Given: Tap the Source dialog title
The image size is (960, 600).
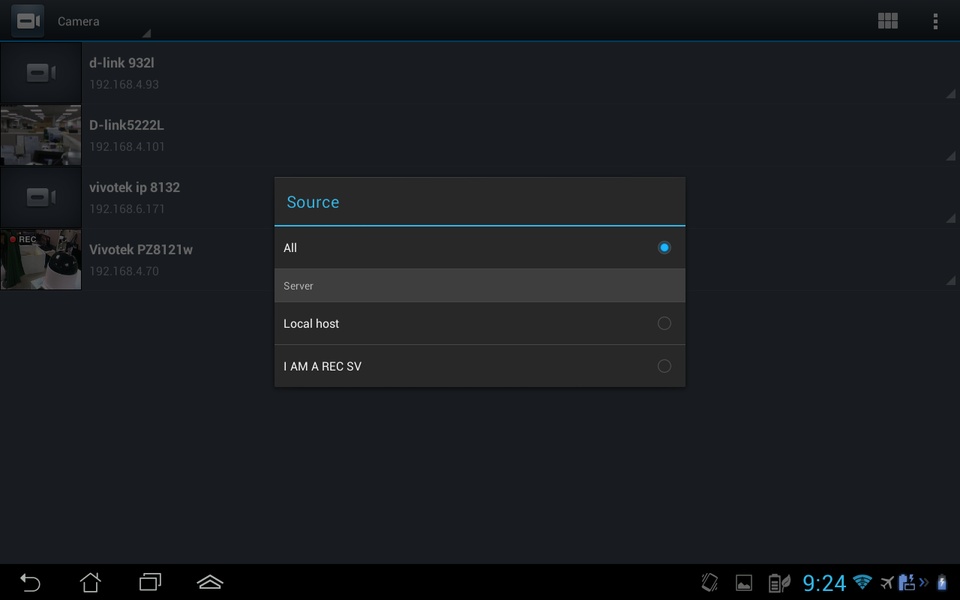Looking at the screenshot, I should [313, 202].
